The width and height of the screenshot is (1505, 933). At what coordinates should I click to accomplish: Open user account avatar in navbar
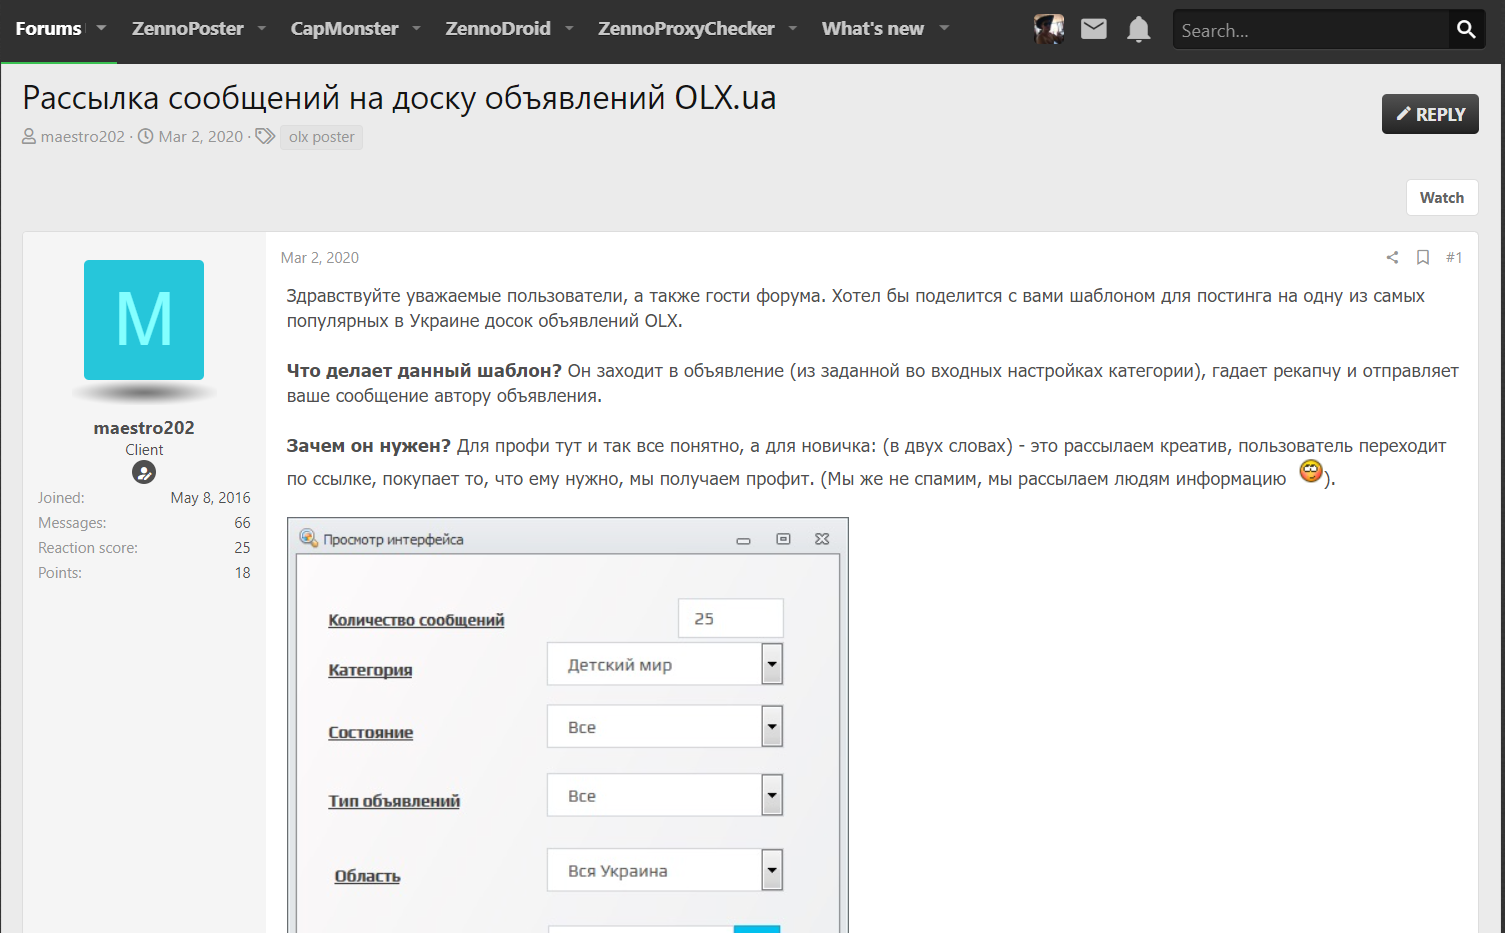1049,29
